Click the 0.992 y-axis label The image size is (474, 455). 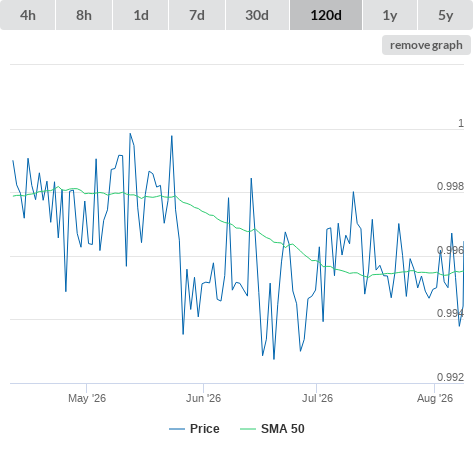(450, 377)
